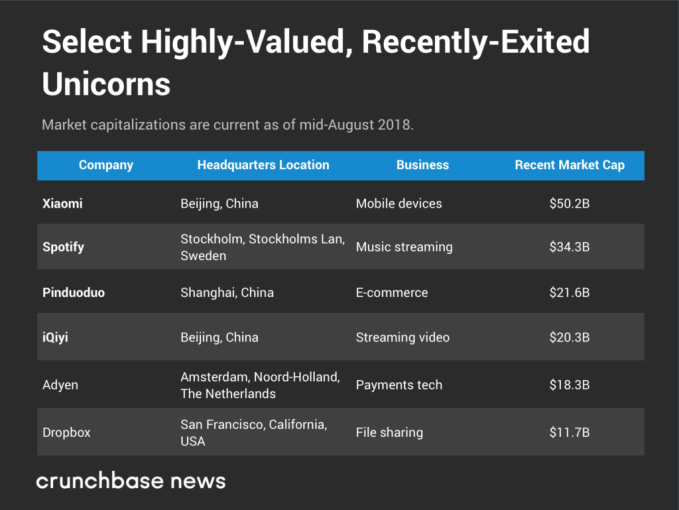The height and width of the screenshot is (510, 679).
Task: Click Stockholm, Stockholms Lan, Sweden location
Action: [x=262, y=247]
